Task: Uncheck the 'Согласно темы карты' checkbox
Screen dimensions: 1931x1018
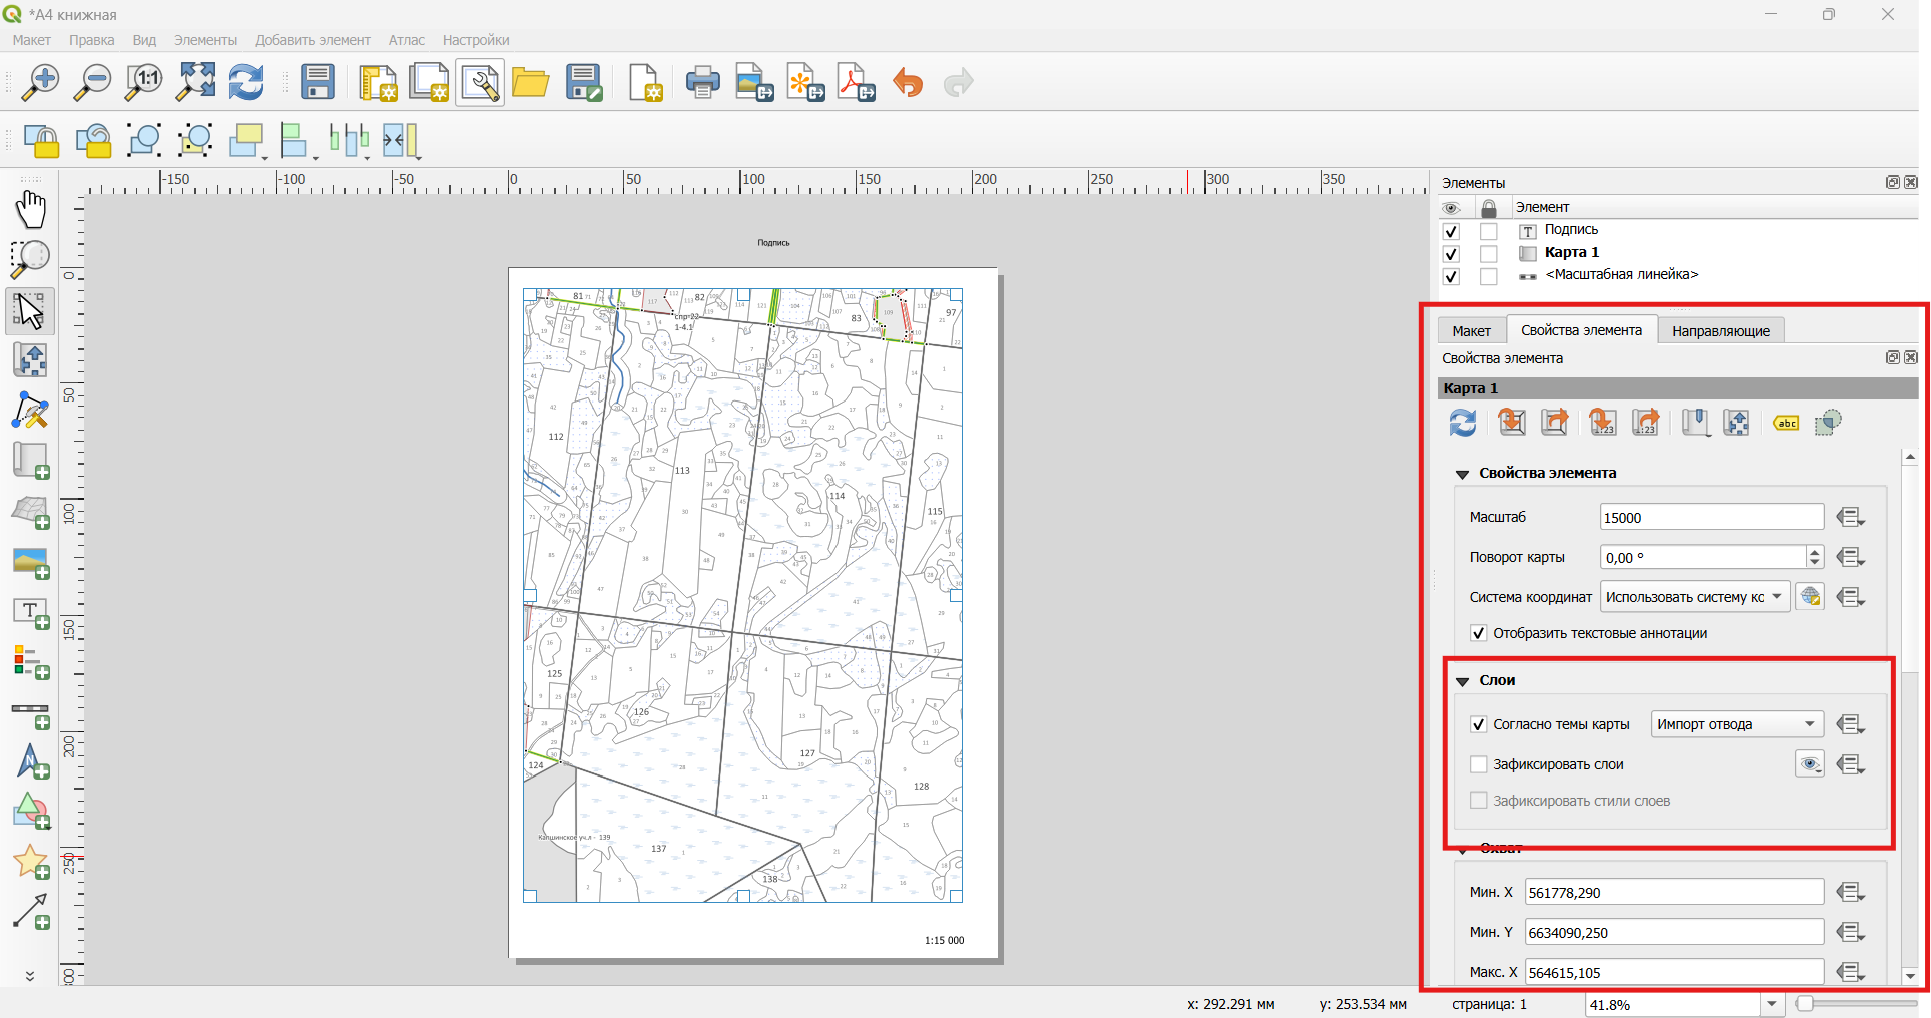Action: [x=1478, y=724]
